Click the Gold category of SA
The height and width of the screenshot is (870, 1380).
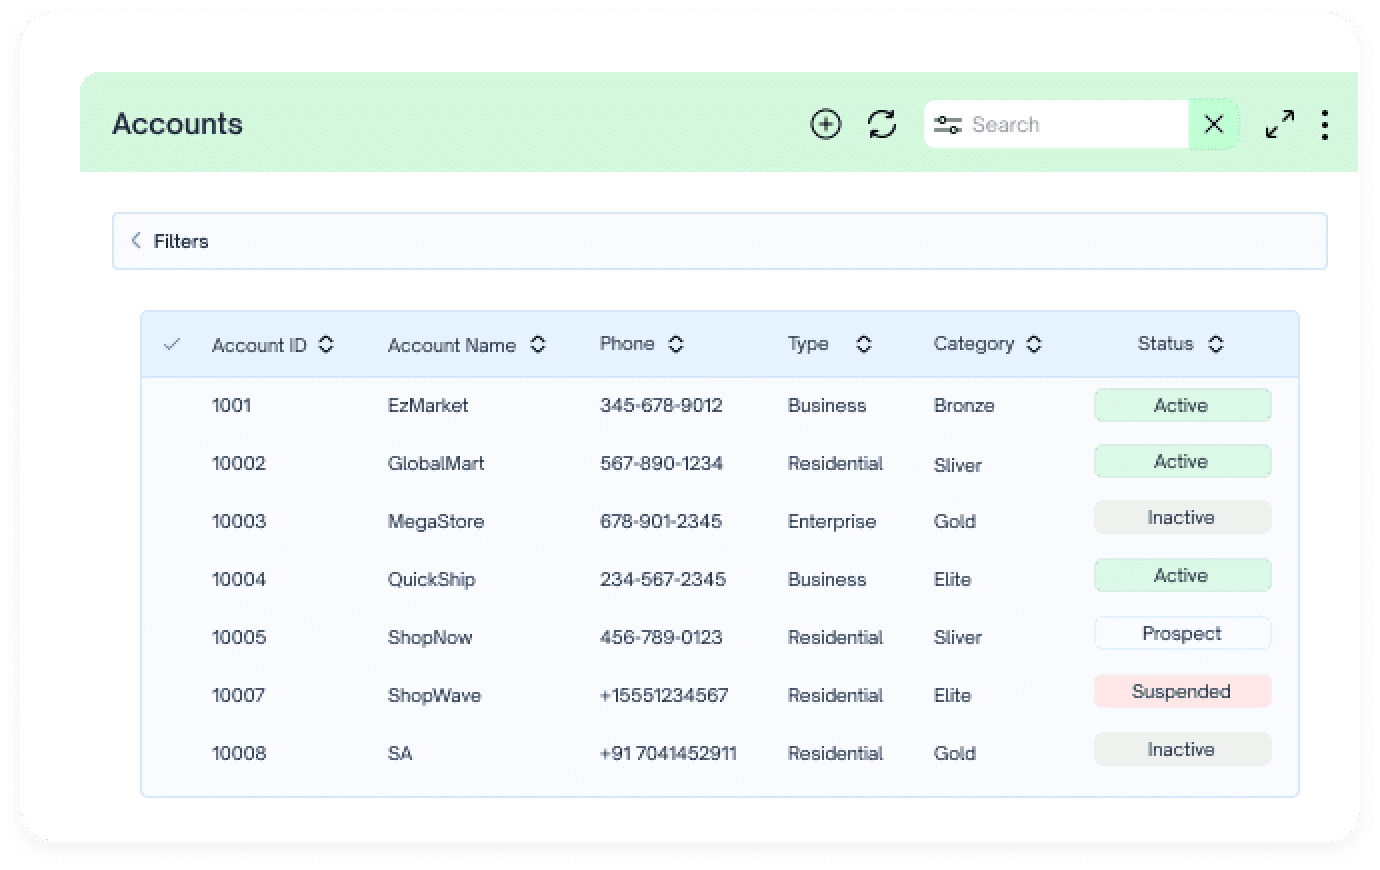point(955,753)
